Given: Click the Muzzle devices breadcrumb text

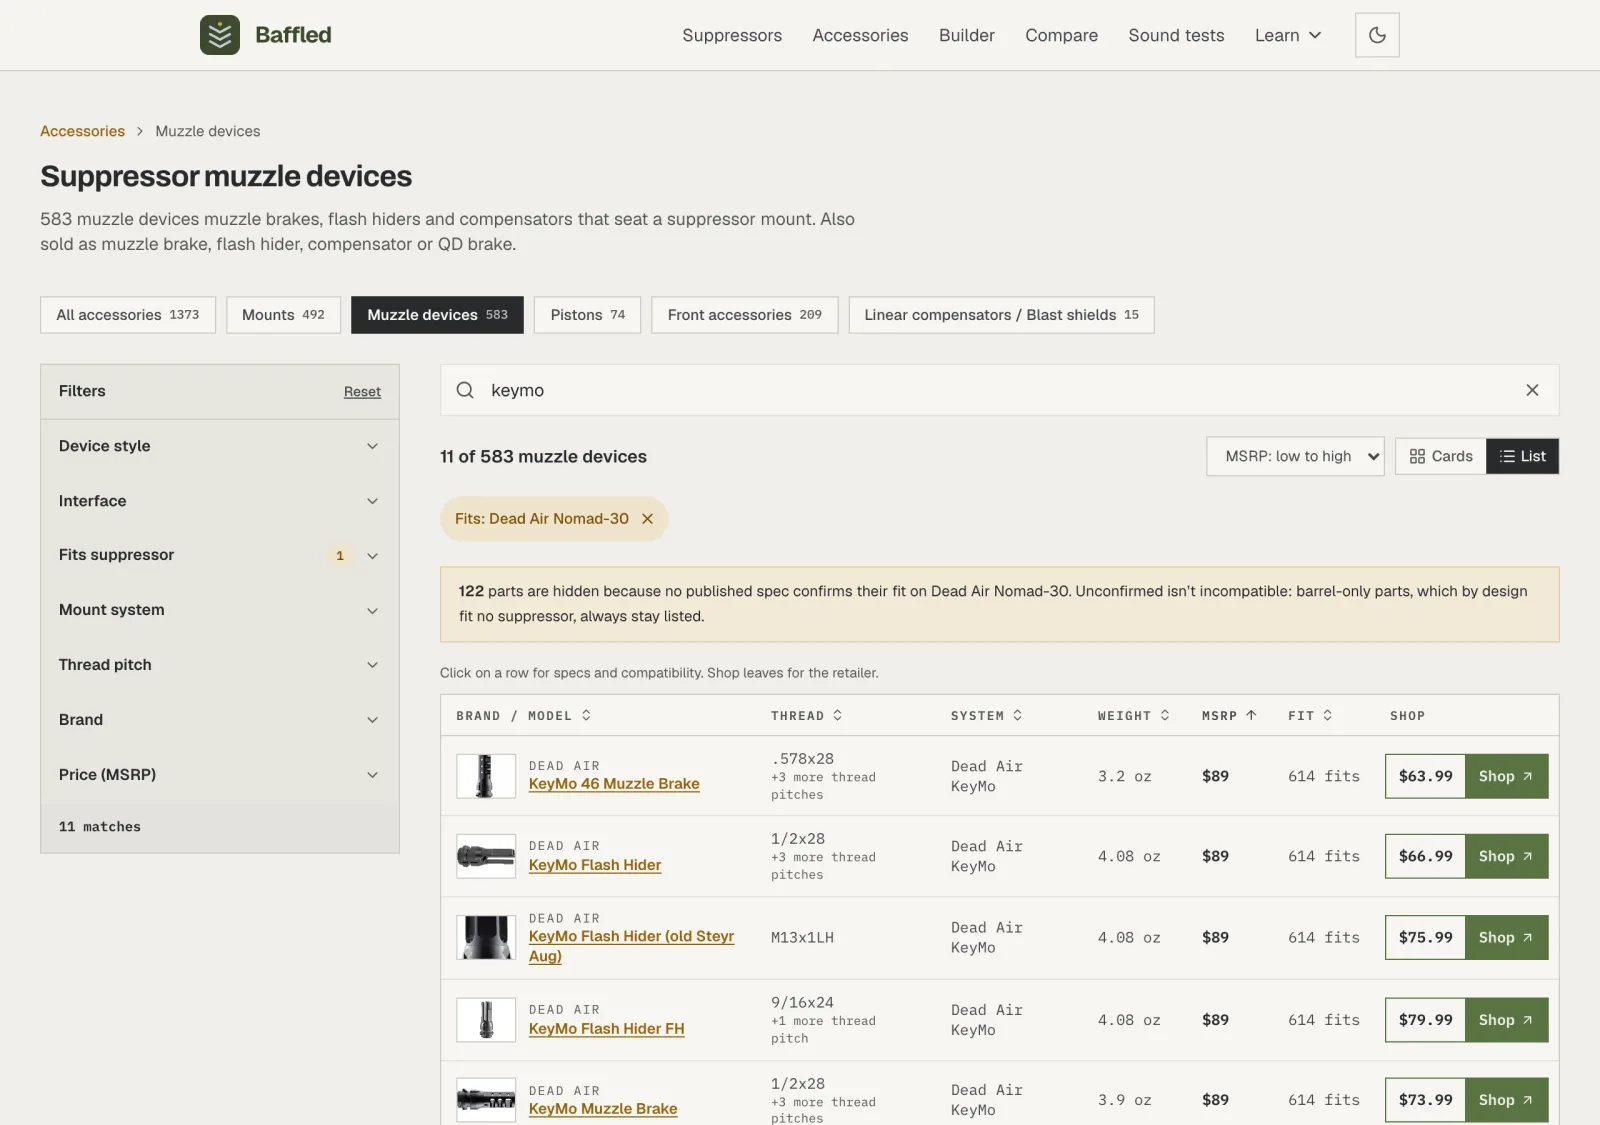Looking at the screenshot, I should (x=208, y=131).
